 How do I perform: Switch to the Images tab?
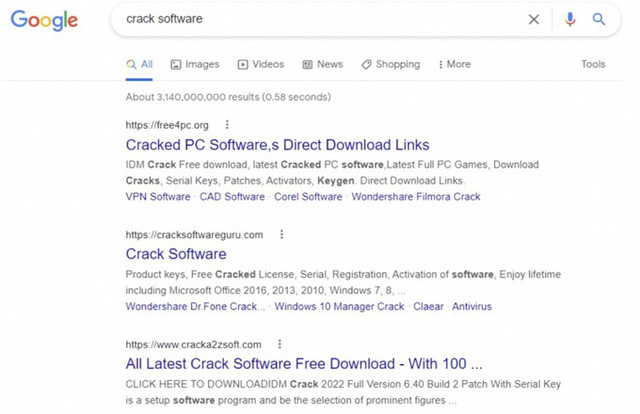(194, 64)
